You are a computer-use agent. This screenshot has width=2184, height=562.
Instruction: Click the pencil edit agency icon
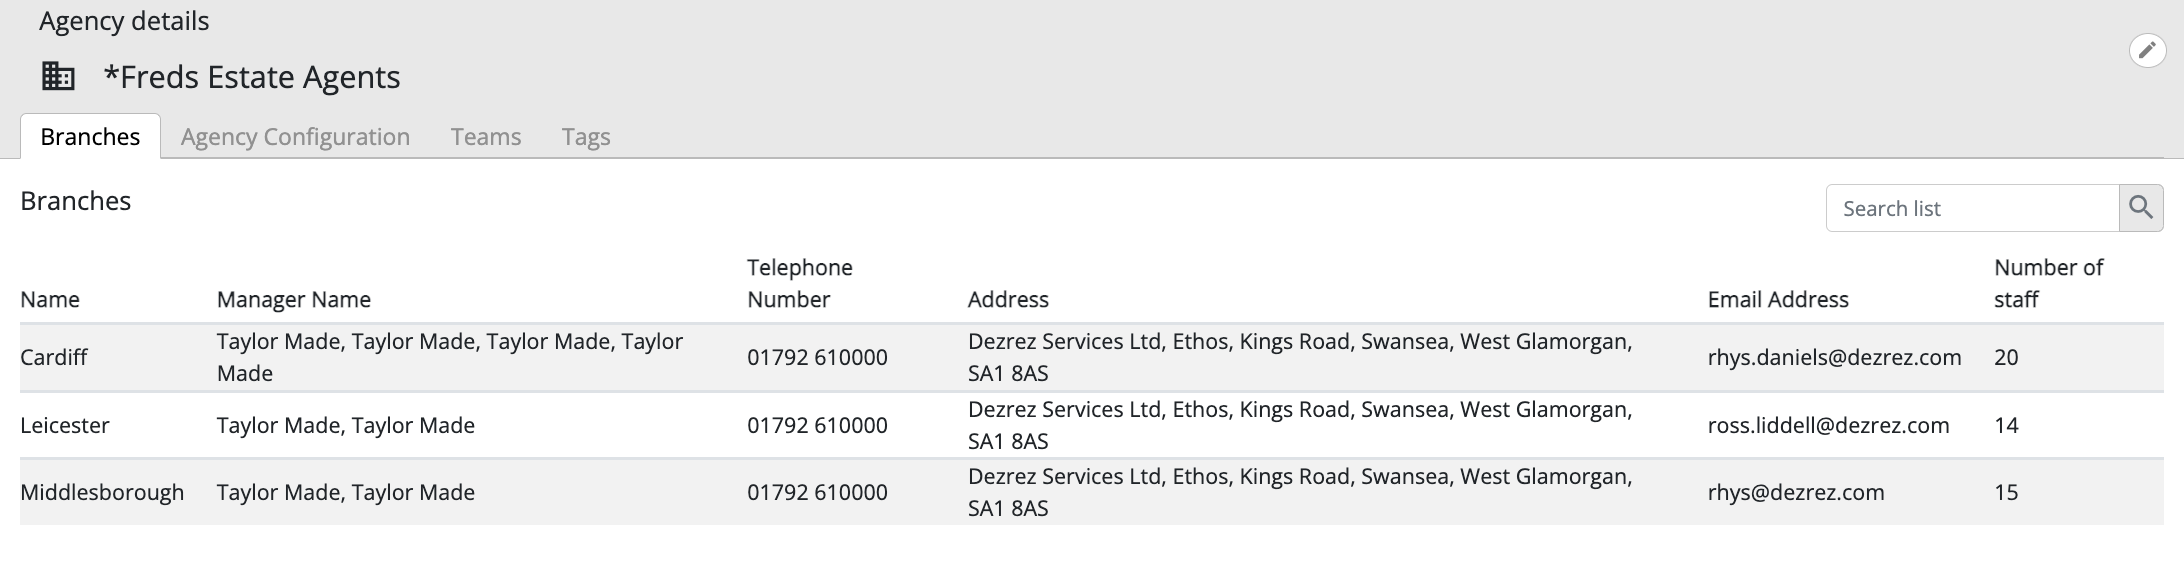pos(2147,49)
